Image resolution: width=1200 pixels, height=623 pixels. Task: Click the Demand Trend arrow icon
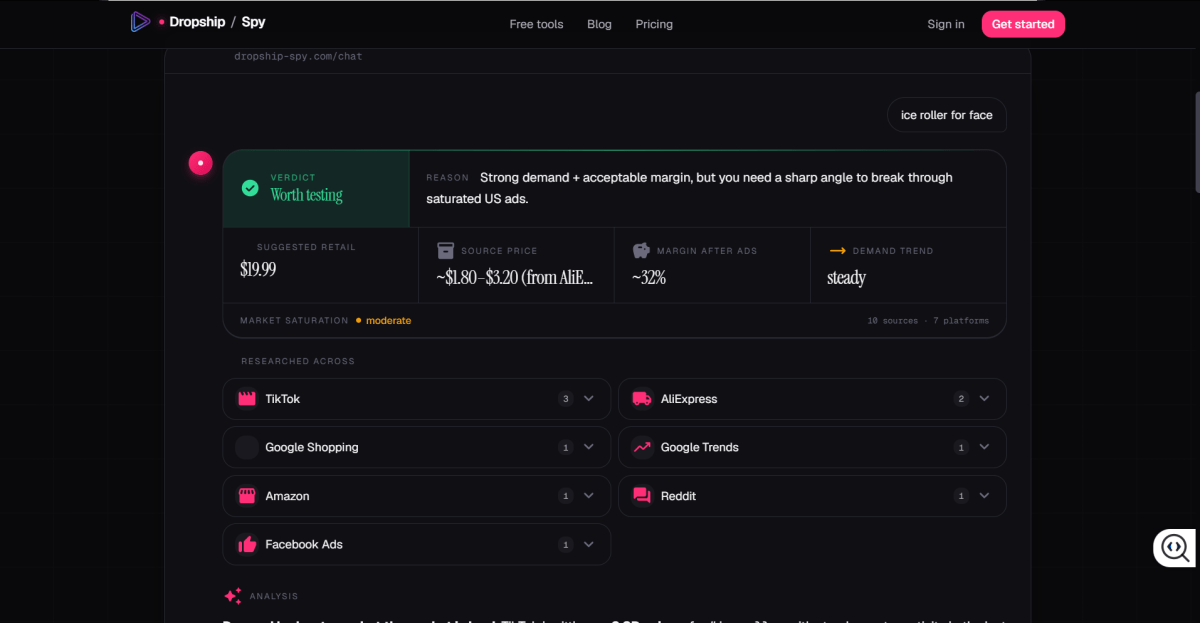[x=837, y=251]
